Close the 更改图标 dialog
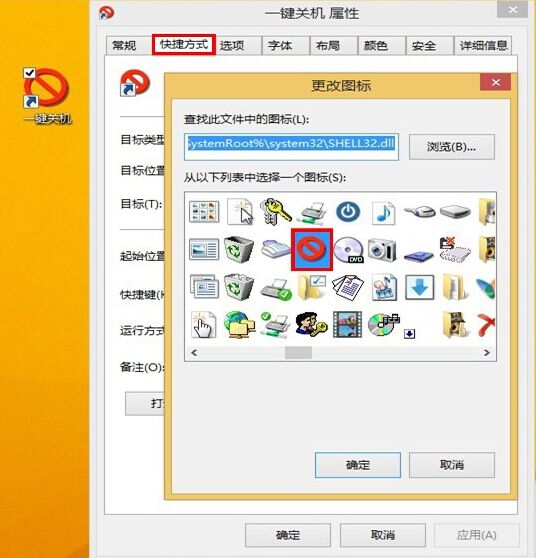The image size is (536, 558). coord(495,83)
